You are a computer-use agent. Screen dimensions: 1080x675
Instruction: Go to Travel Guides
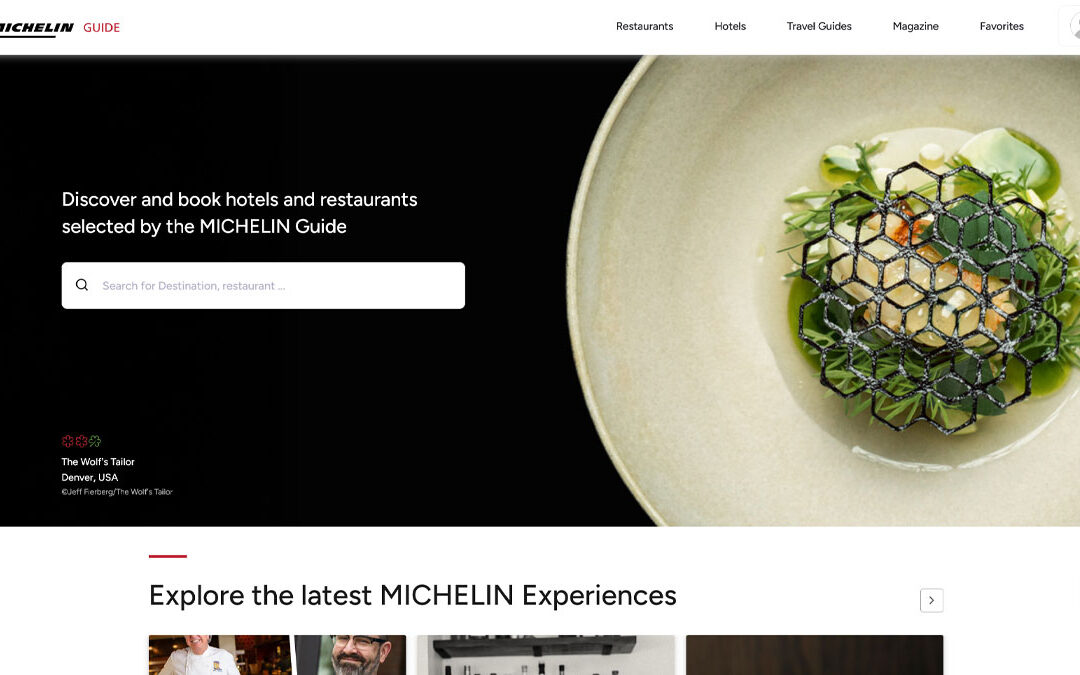coord(819,26)
